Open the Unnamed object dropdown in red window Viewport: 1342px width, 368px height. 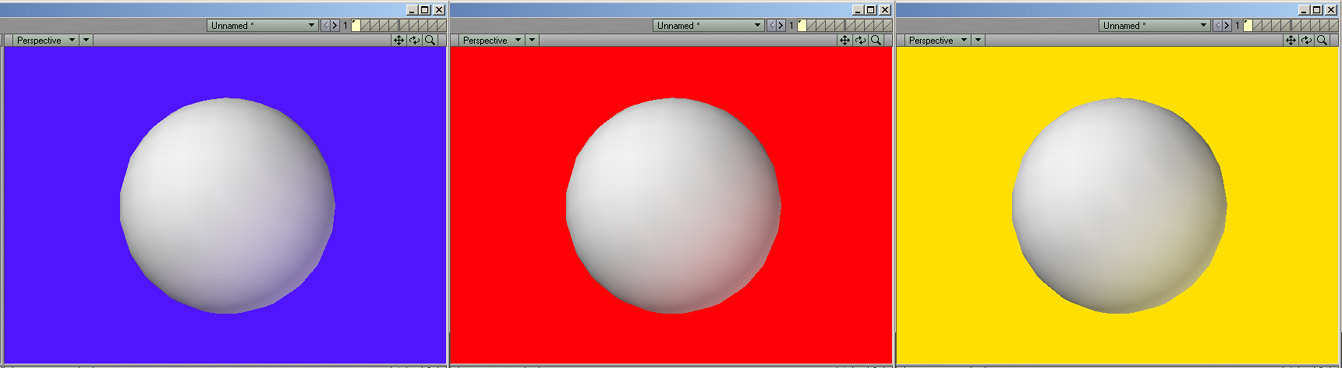[x=709, y=25]
